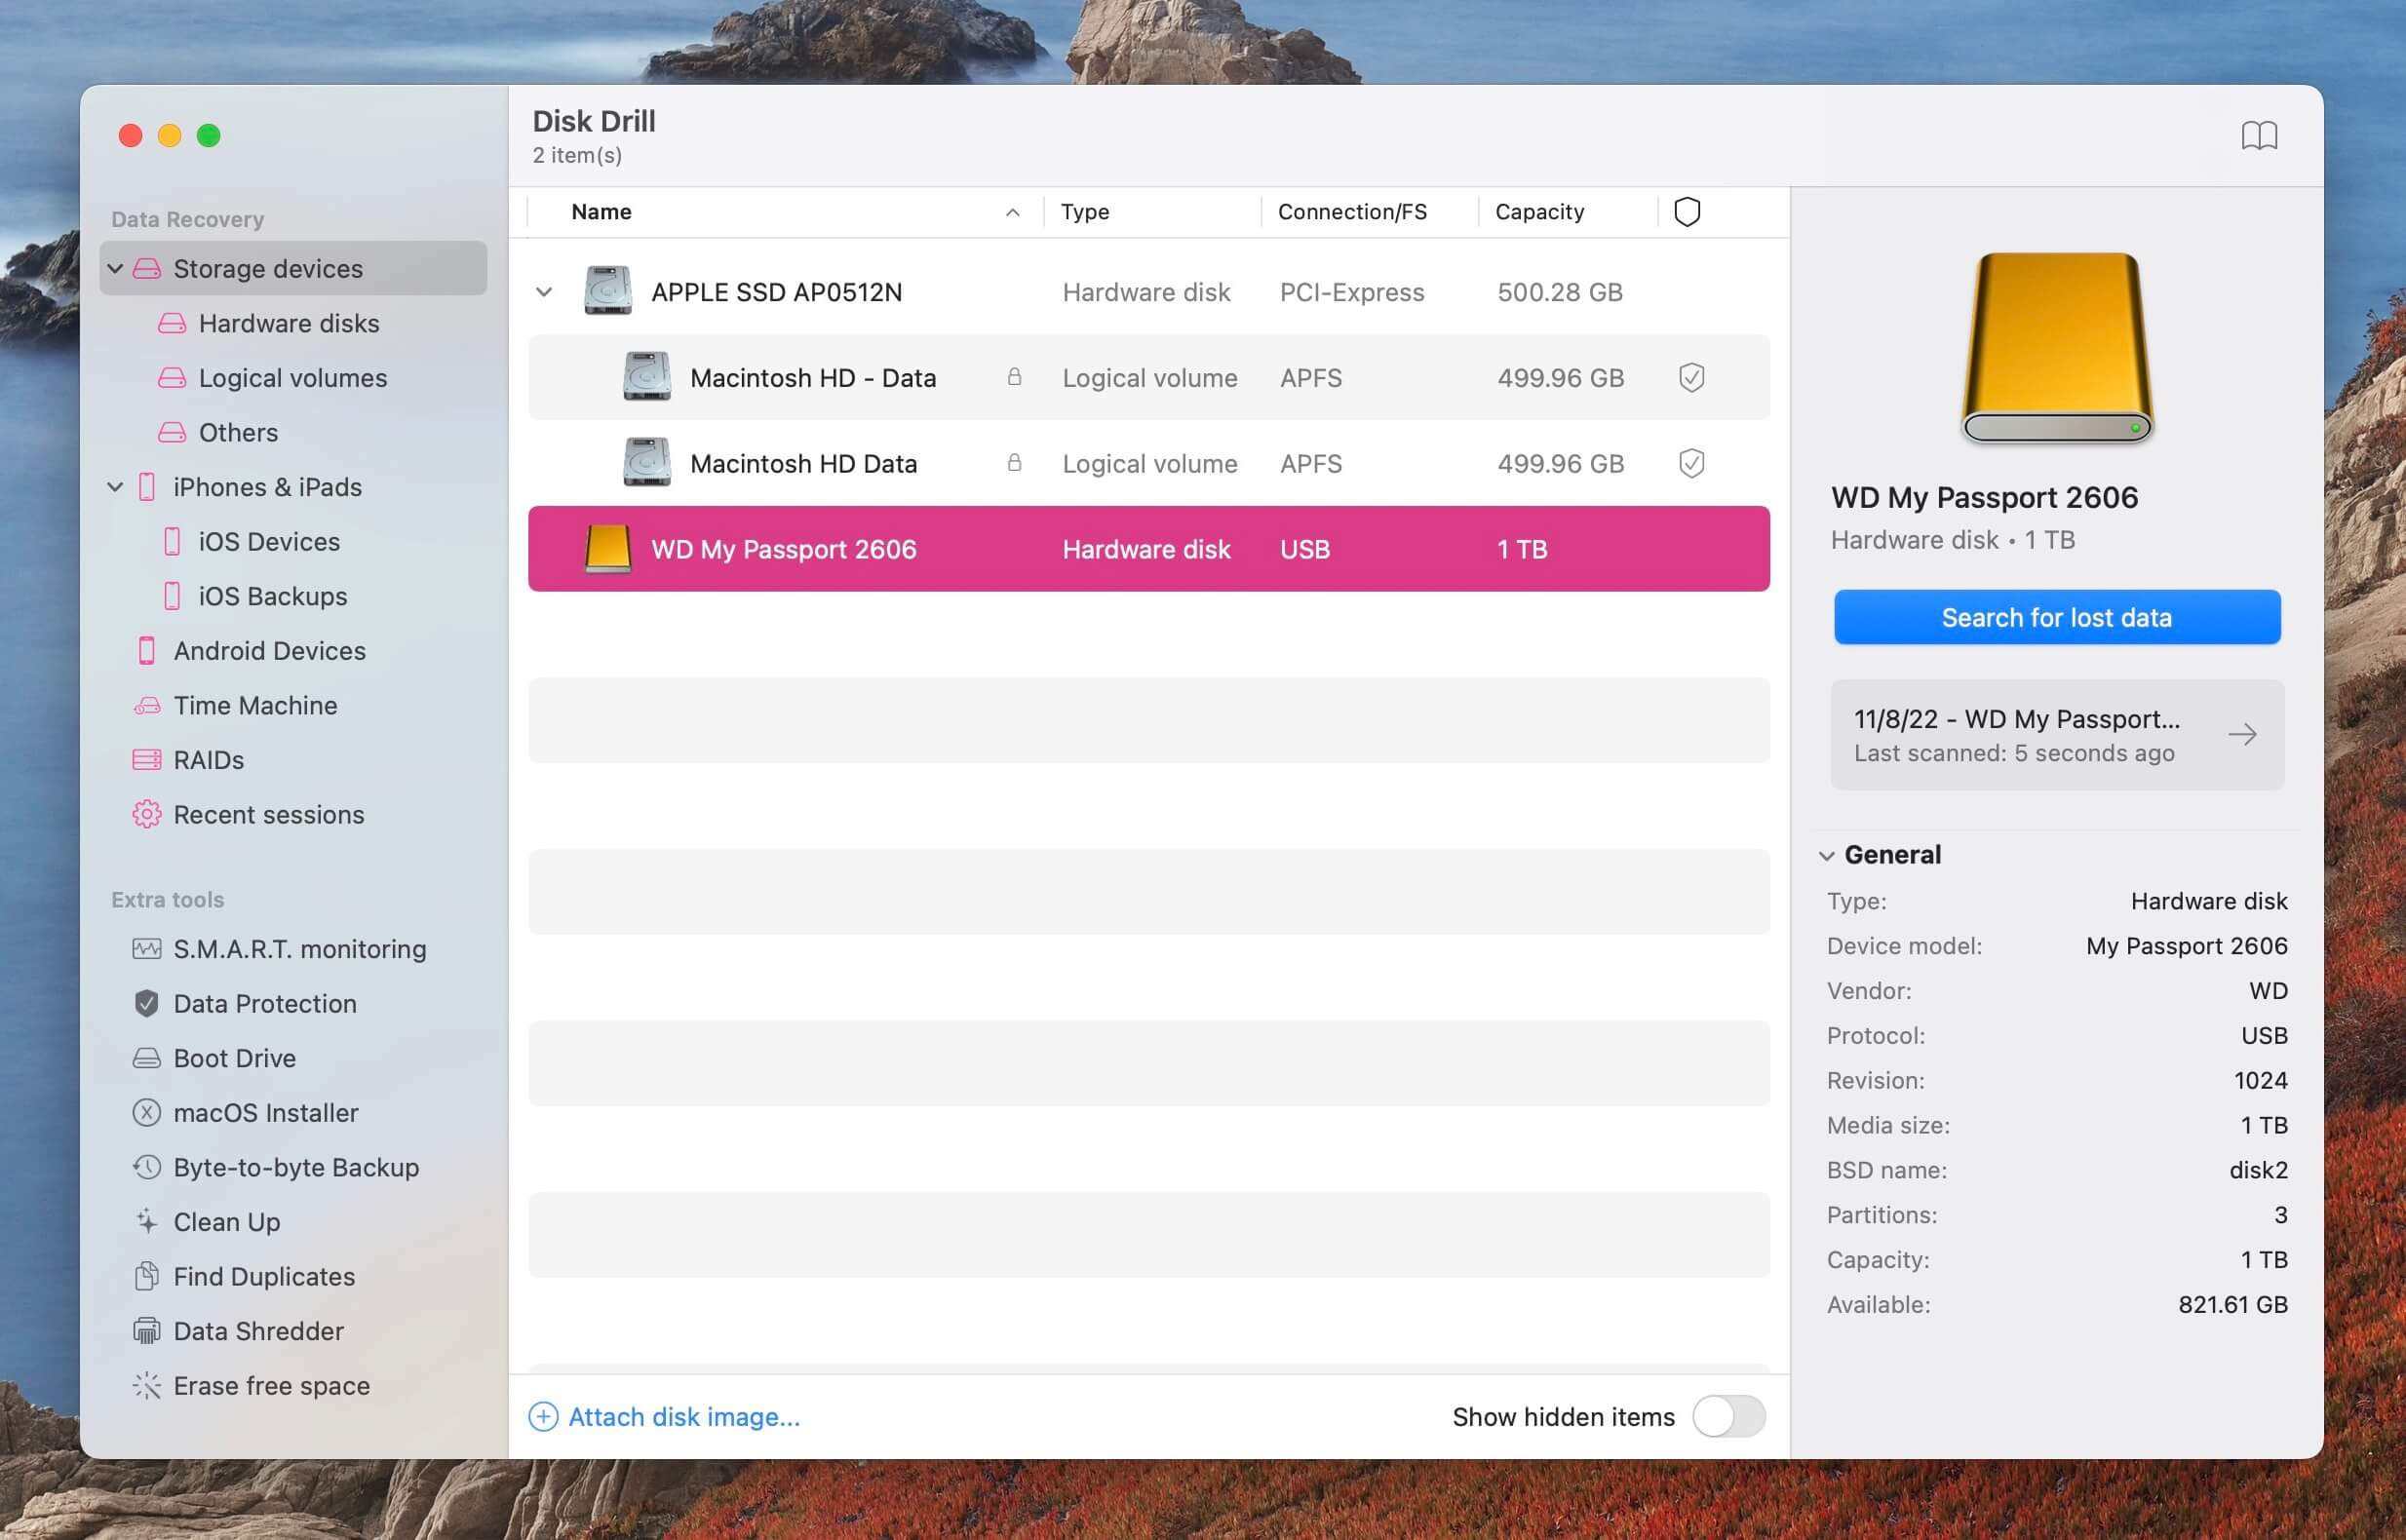Click the 500.28 GB capacity value
The height and width of the screenshot is (1540, 2406).
1560,292
